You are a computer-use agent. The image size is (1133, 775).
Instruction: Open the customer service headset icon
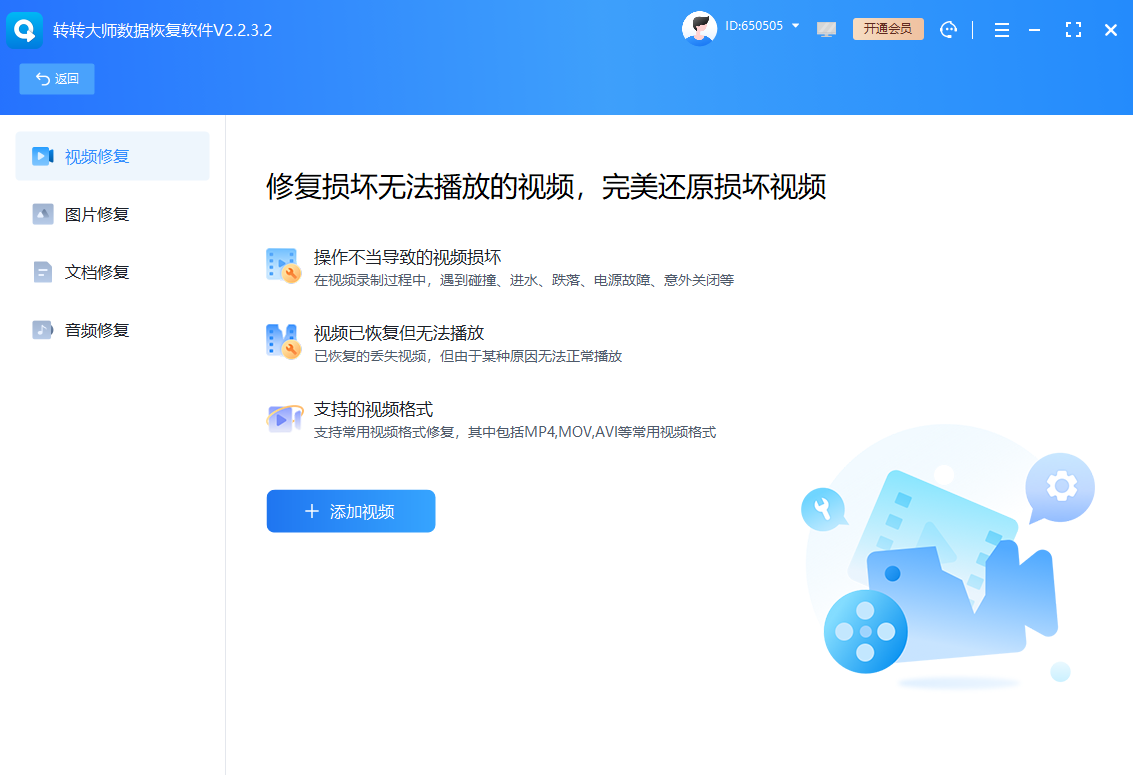tap(948, 29)
